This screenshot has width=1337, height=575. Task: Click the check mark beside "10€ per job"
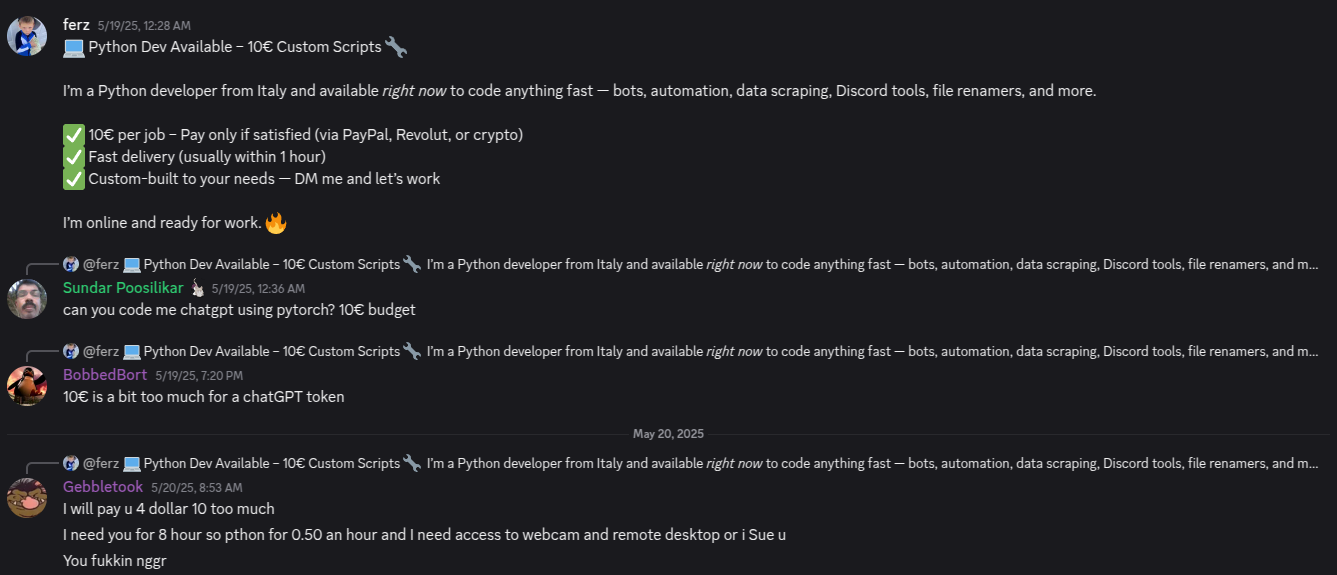(74, 135)
